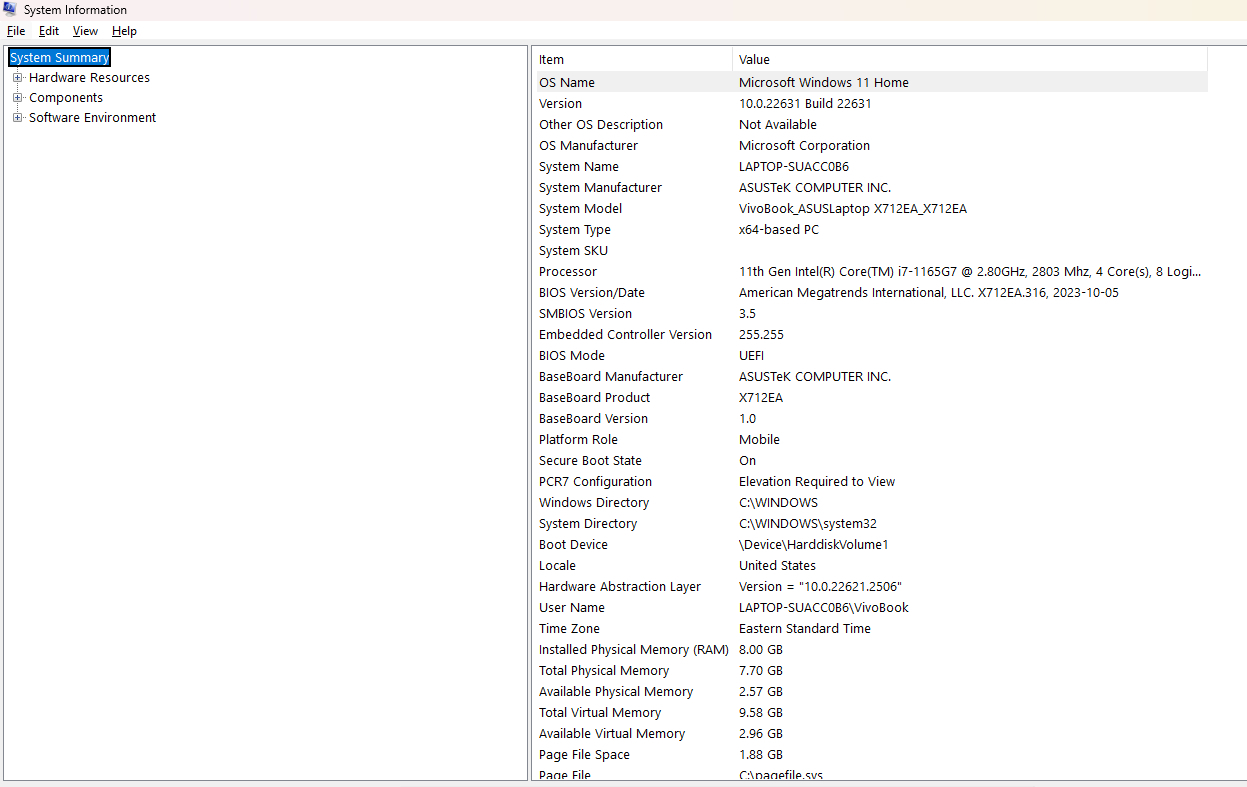Select the System SKU row

pos(870,251)
